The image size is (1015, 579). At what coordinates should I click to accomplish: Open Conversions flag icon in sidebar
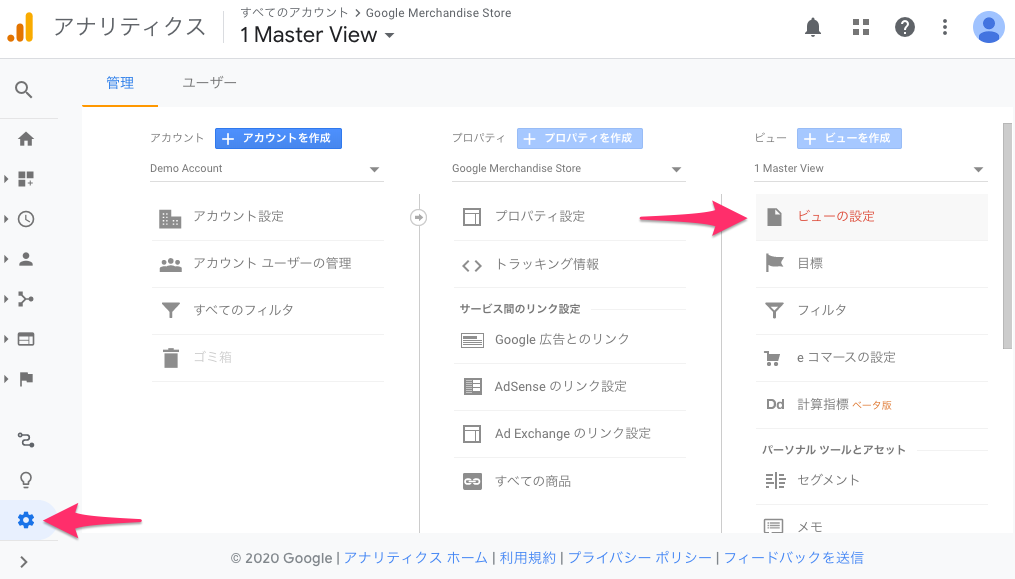tap(26, 379)
